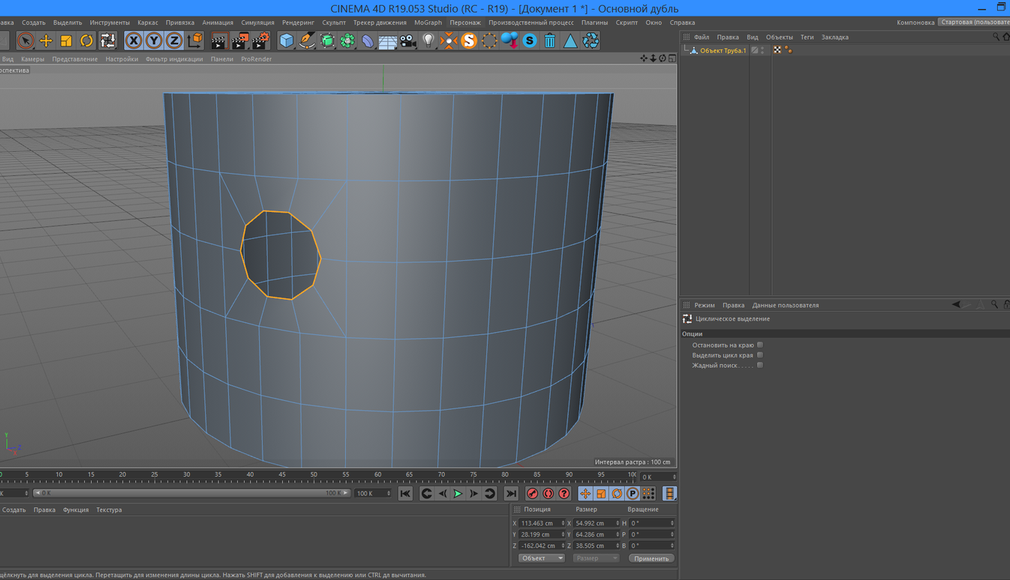Open the Создать menu
The height and width of the screenshot is (580, 1010).
click(33, 23)
